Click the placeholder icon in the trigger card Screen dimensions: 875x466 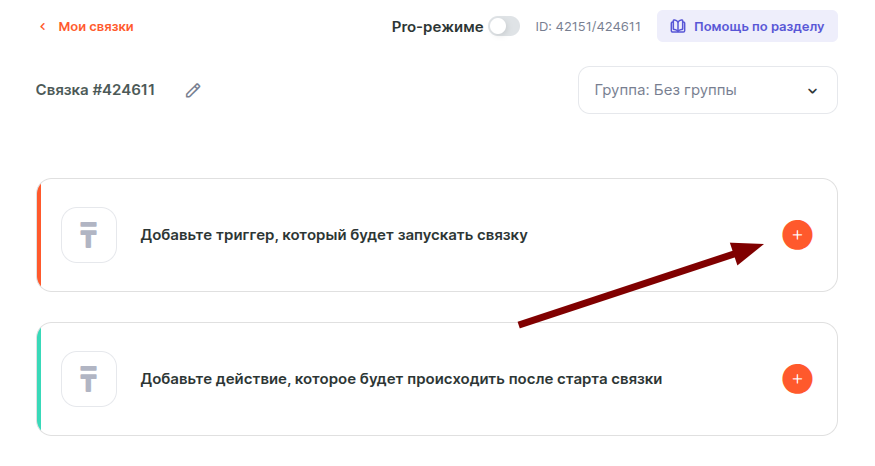pos(89,235)
